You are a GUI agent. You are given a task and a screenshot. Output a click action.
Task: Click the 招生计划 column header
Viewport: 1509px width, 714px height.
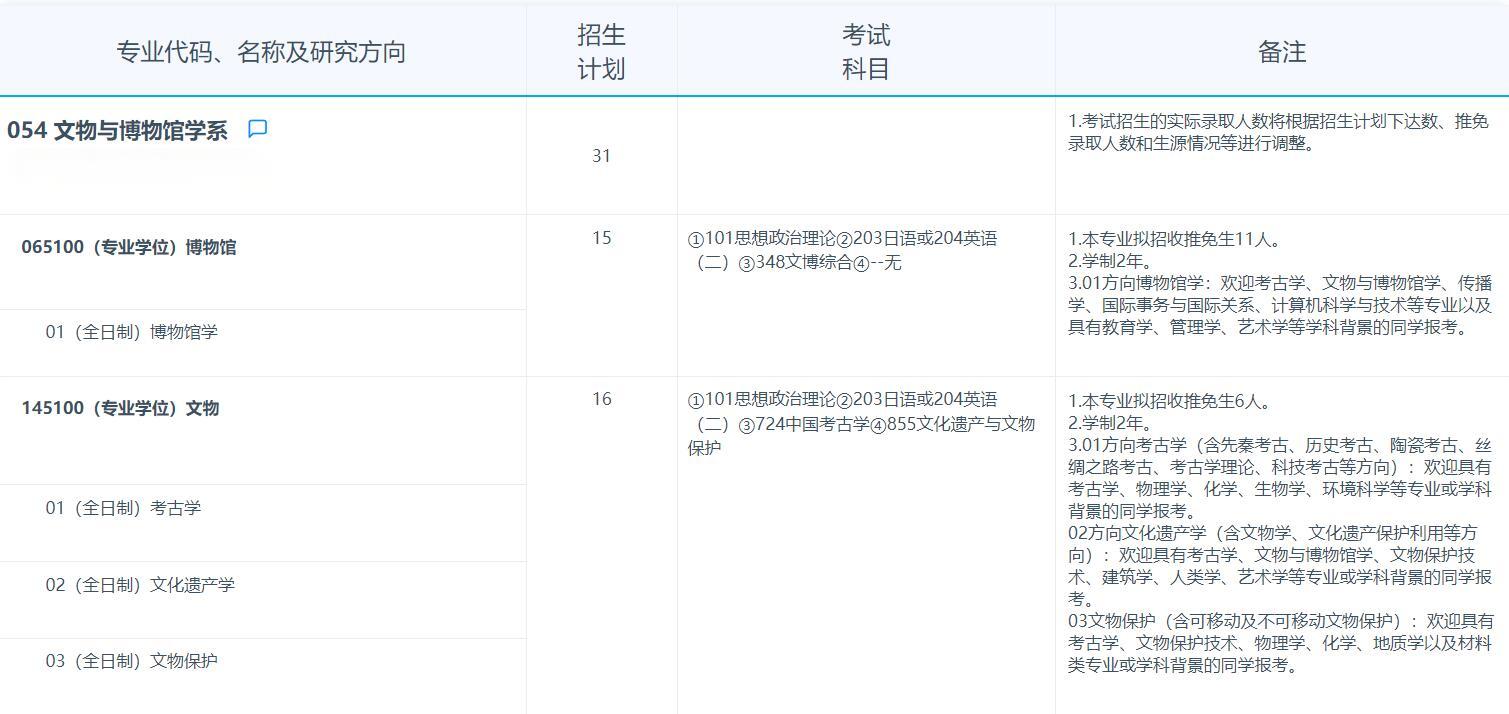pyautogui.click(x=601, y=49)
